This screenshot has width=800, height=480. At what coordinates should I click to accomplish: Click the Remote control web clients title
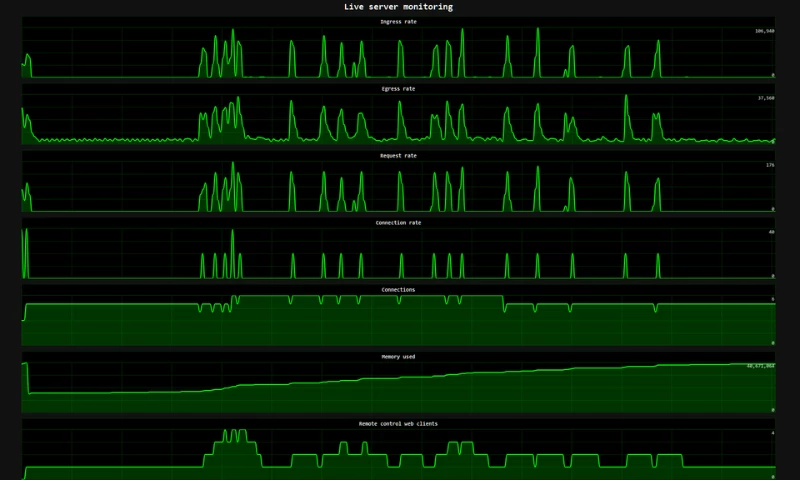coord(398,424)
